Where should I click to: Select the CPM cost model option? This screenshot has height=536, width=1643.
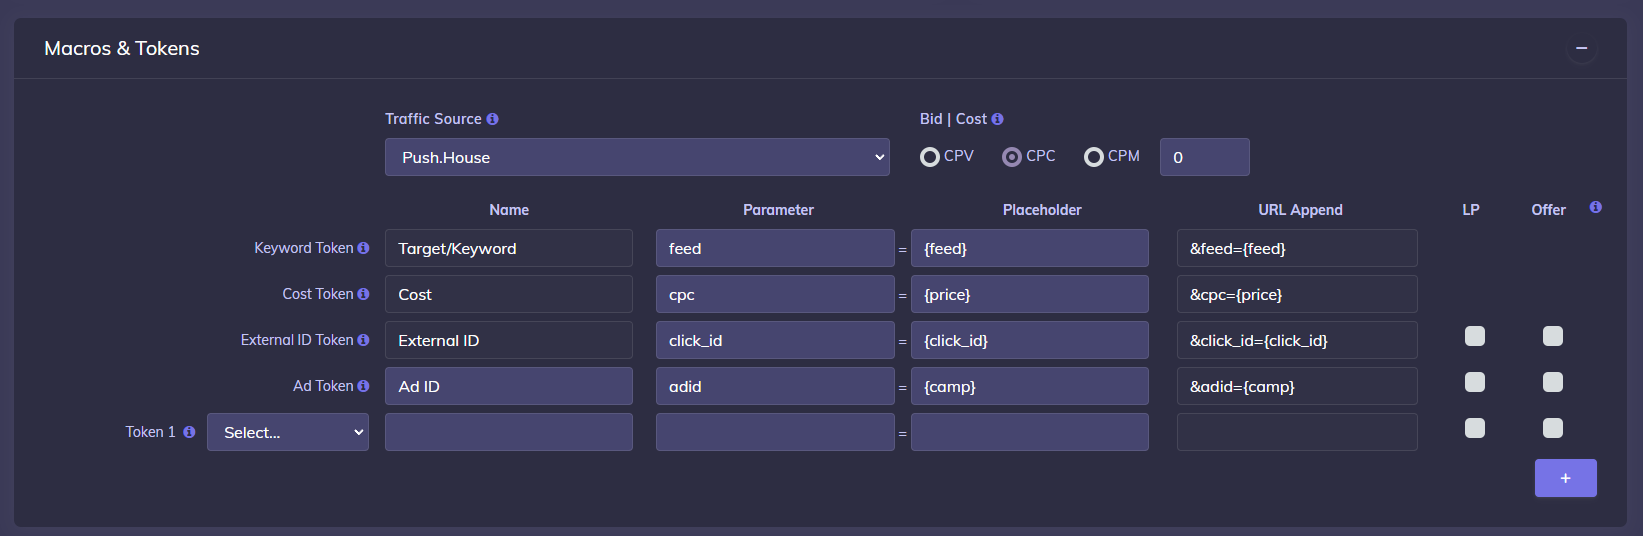tap(1094, 157)
